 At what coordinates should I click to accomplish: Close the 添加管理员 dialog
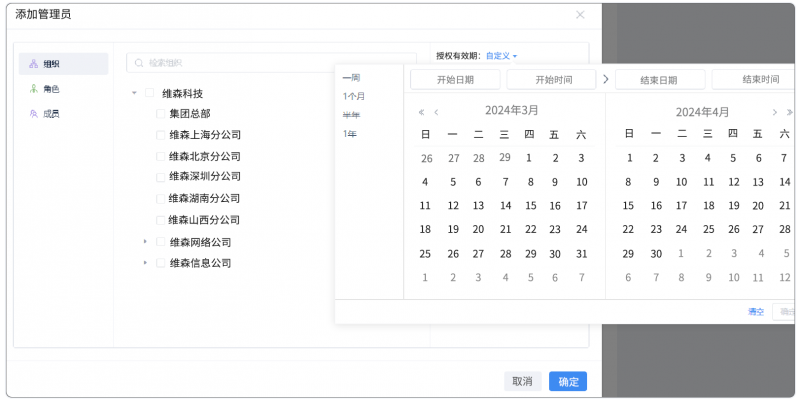pyautogui.click(x=580, y=15)
